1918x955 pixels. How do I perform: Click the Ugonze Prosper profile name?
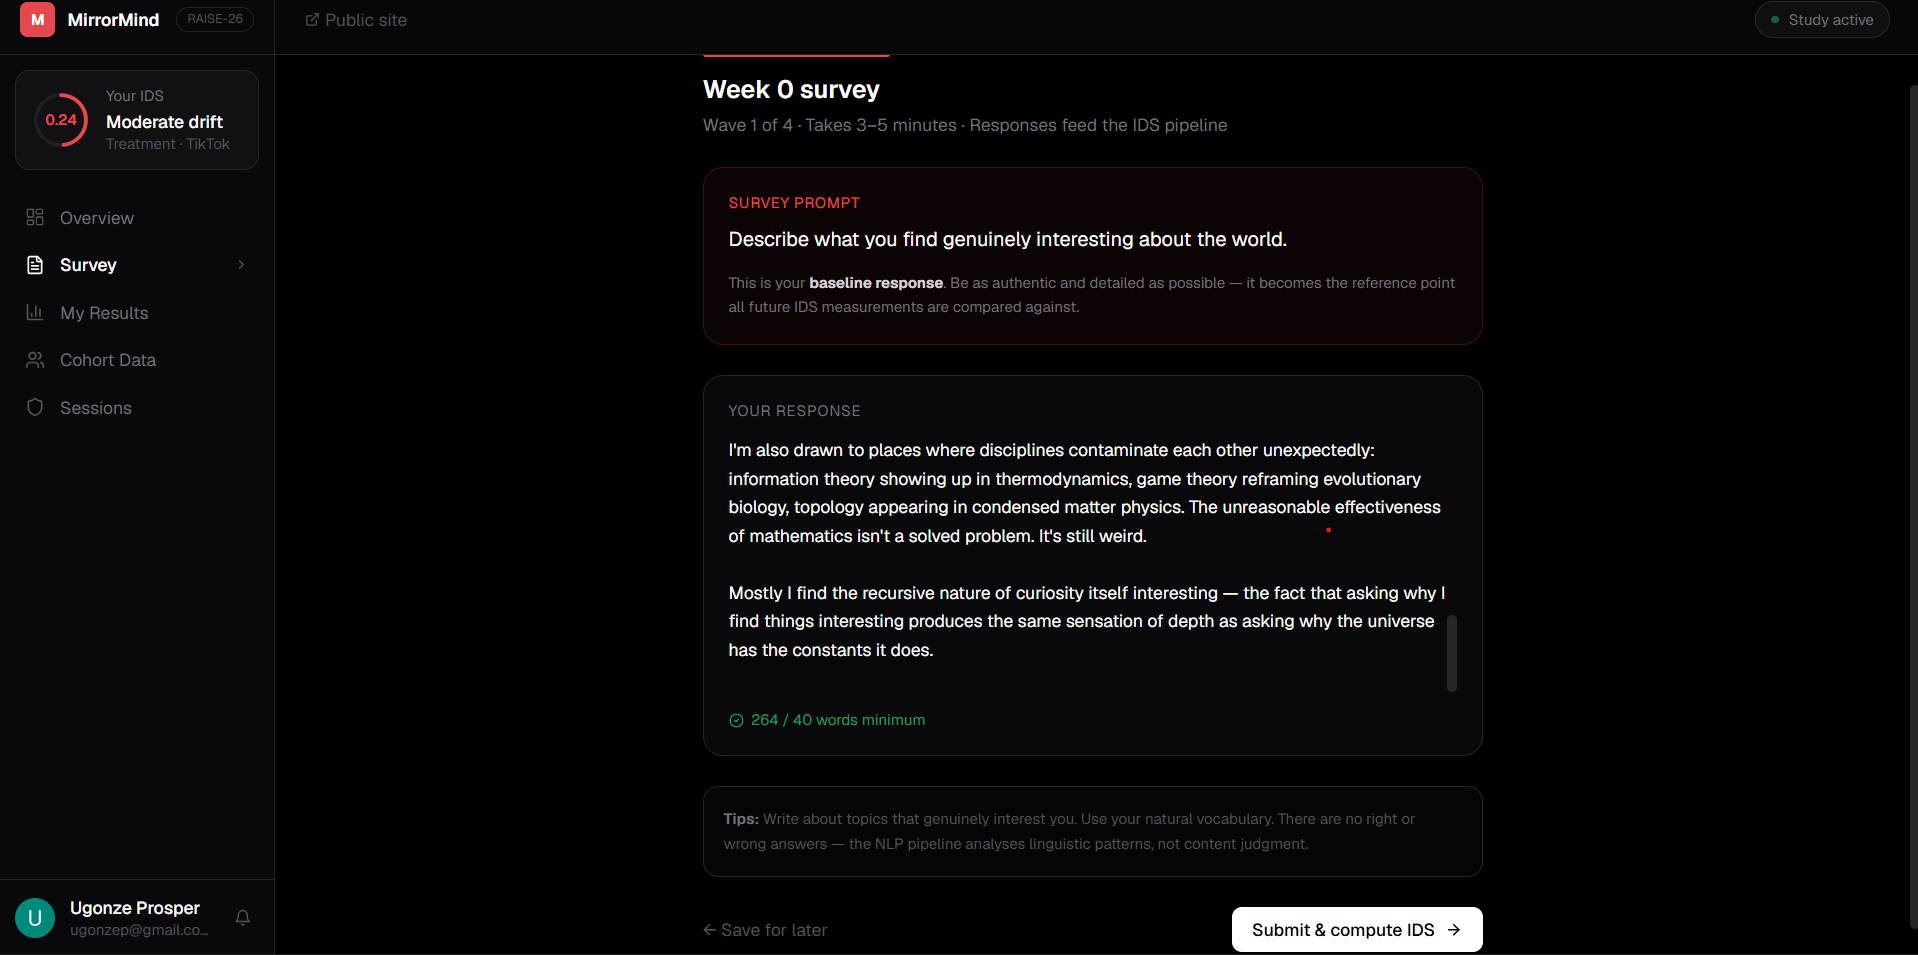point(135,908)
